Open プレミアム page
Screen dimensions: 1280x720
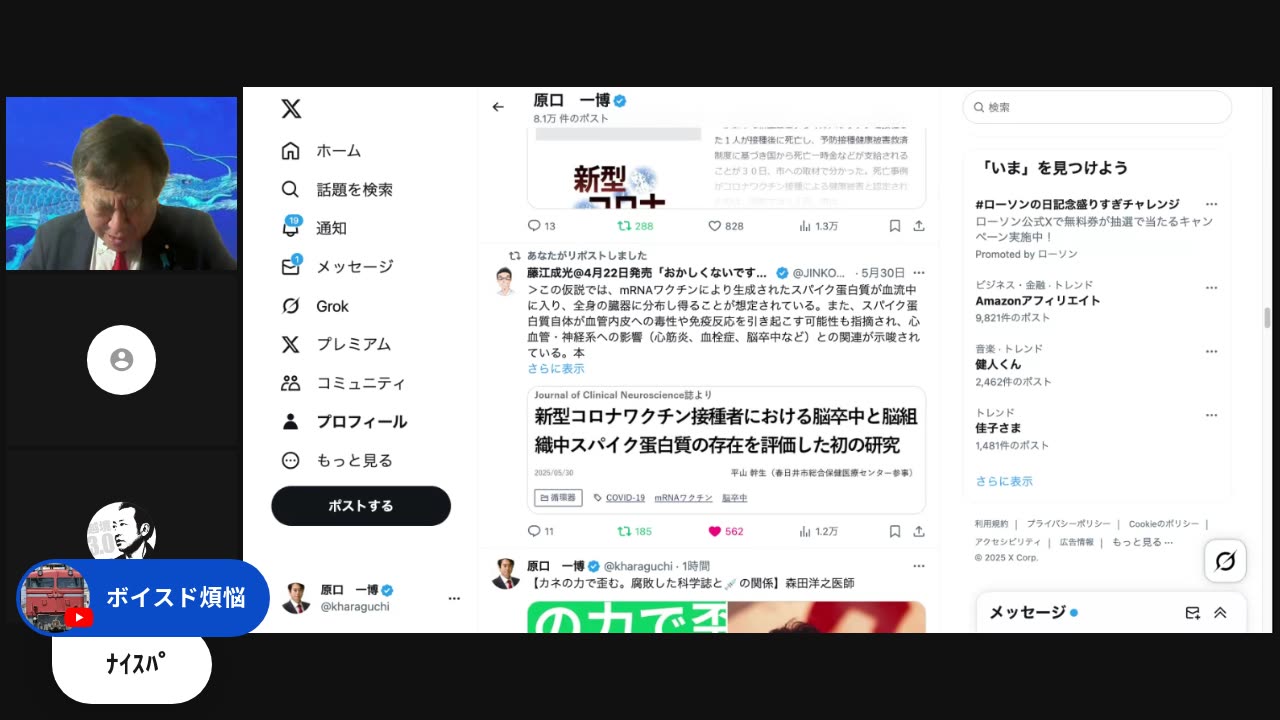337,344
